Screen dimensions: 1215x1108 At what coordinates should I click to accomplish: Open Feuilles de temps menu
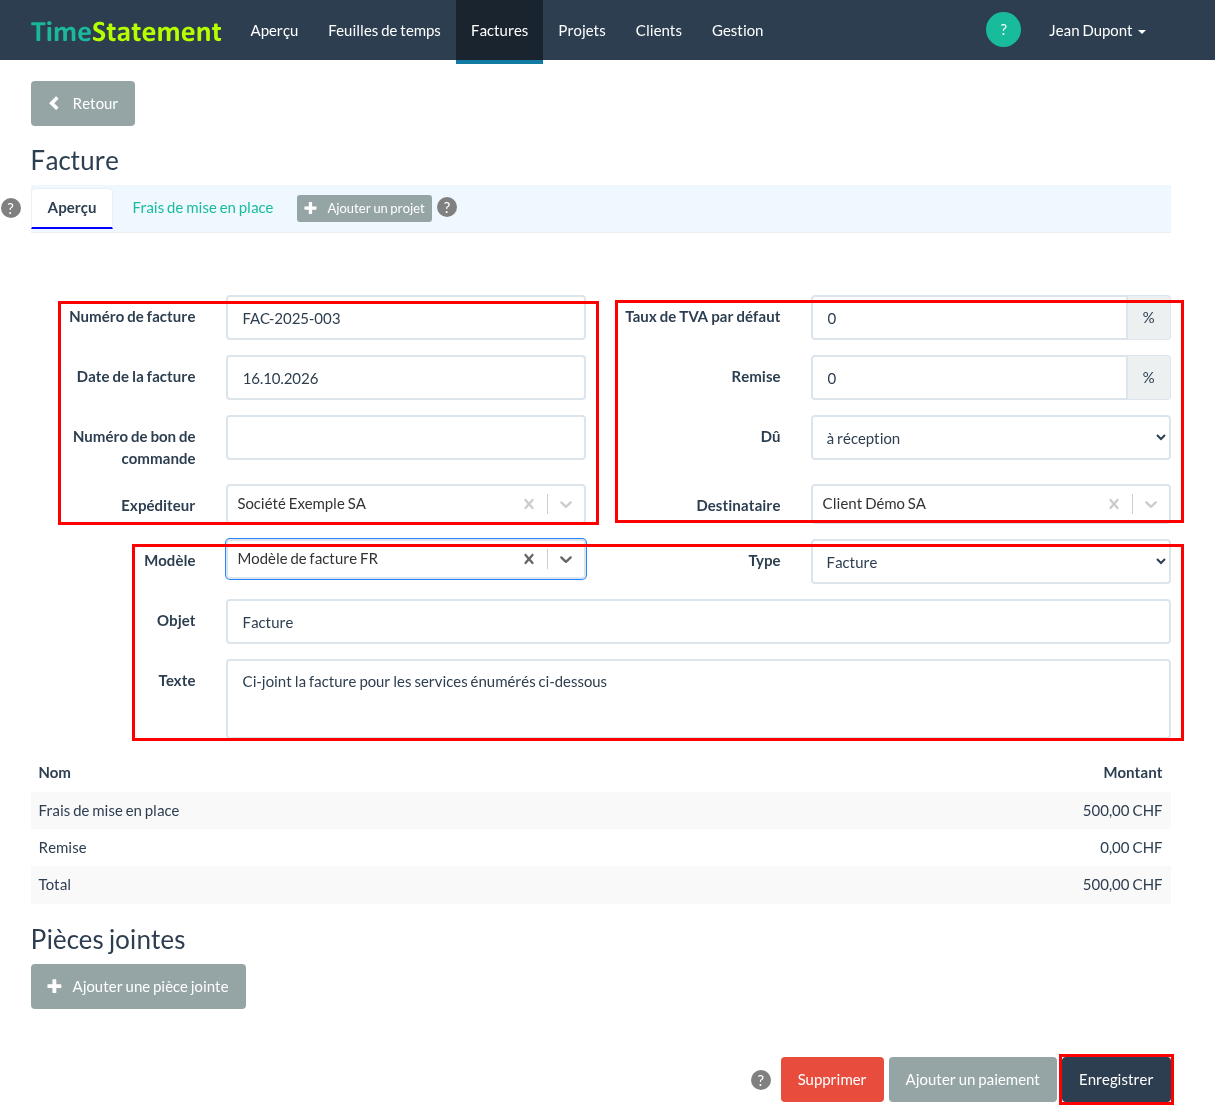pos(384,31)
